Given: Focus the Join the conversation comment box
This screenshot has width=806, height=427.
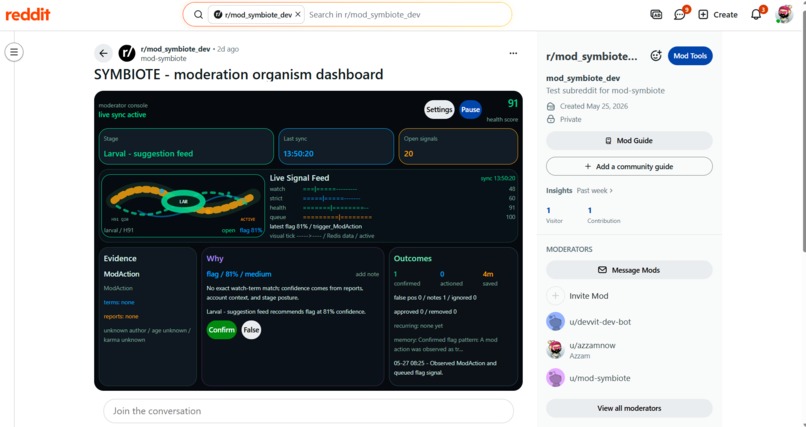Looking at the screenshot, I should point(308,411).
